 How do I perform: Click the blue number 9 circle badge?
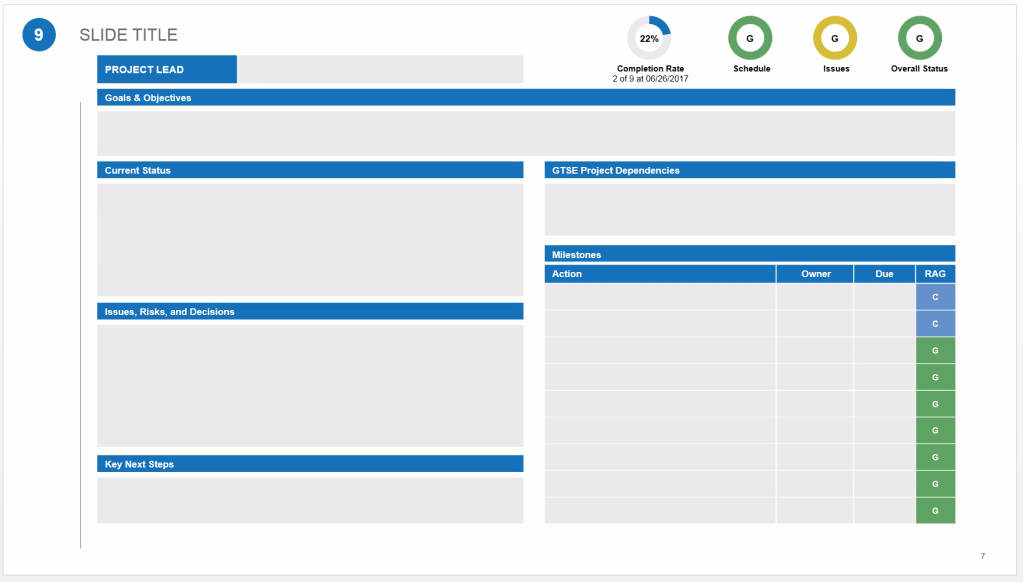coord(38,35)
